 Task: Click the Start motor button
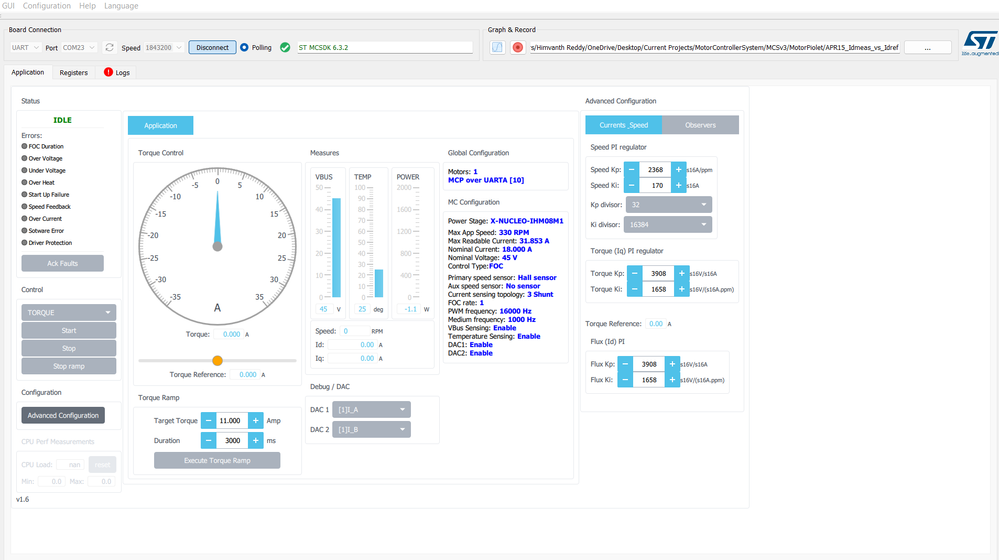[x=69, y=330]
